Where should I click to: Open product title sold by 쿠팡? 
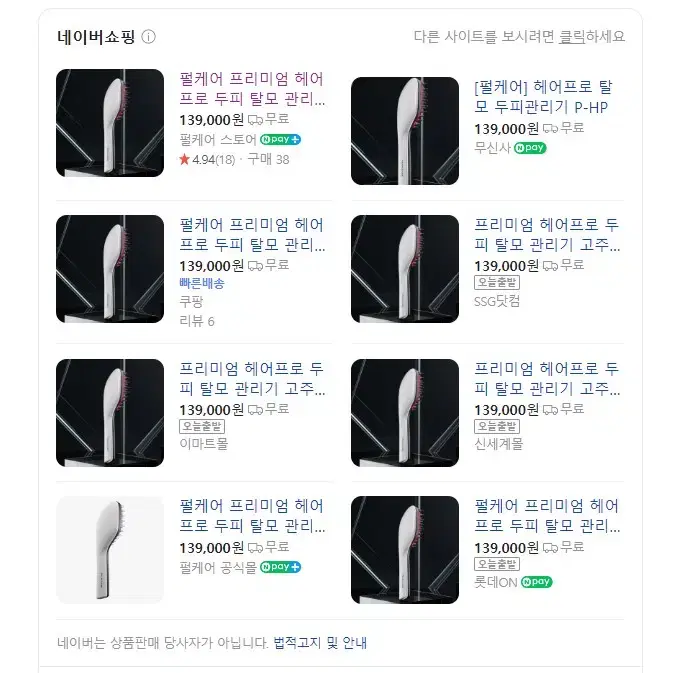click(x=252, y=235)
